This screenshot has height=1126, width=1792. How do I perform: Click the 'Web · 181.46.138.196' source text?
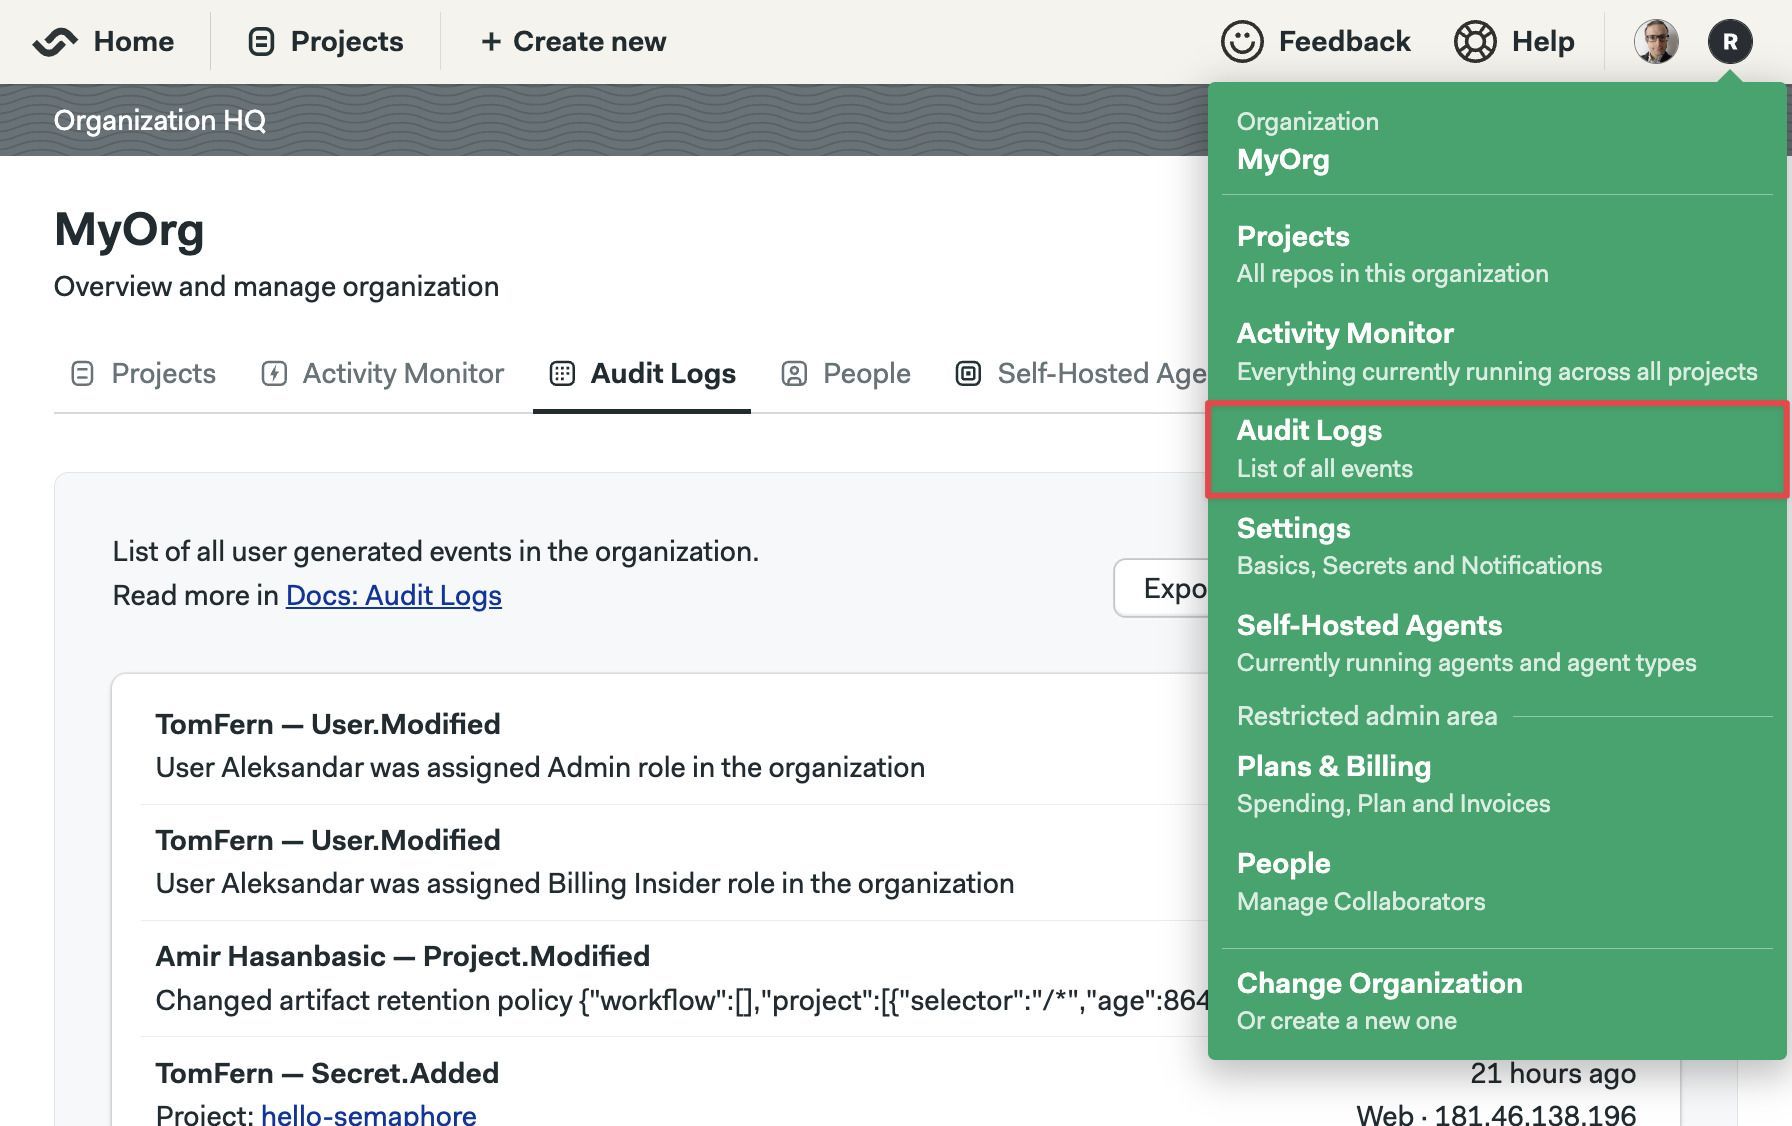click(1496, 1114)
